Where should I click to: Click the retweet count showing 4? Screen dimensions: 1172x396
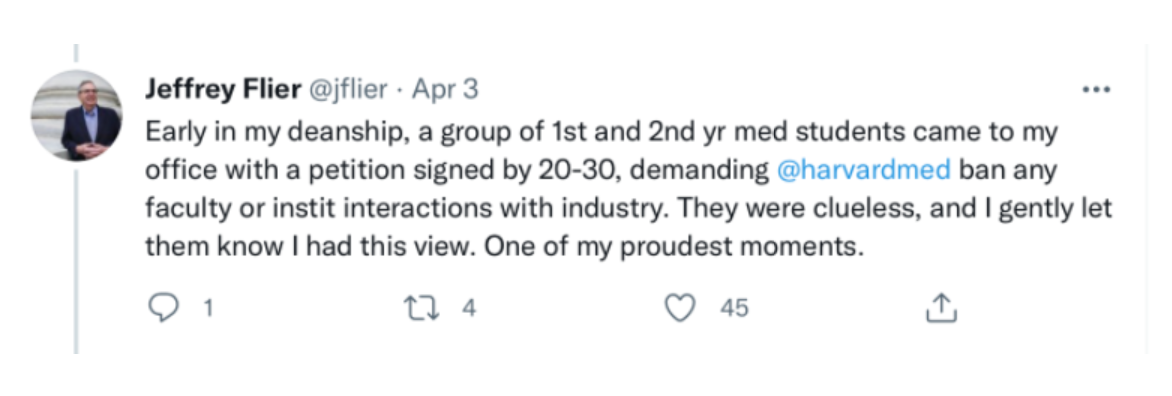(469, 308)
